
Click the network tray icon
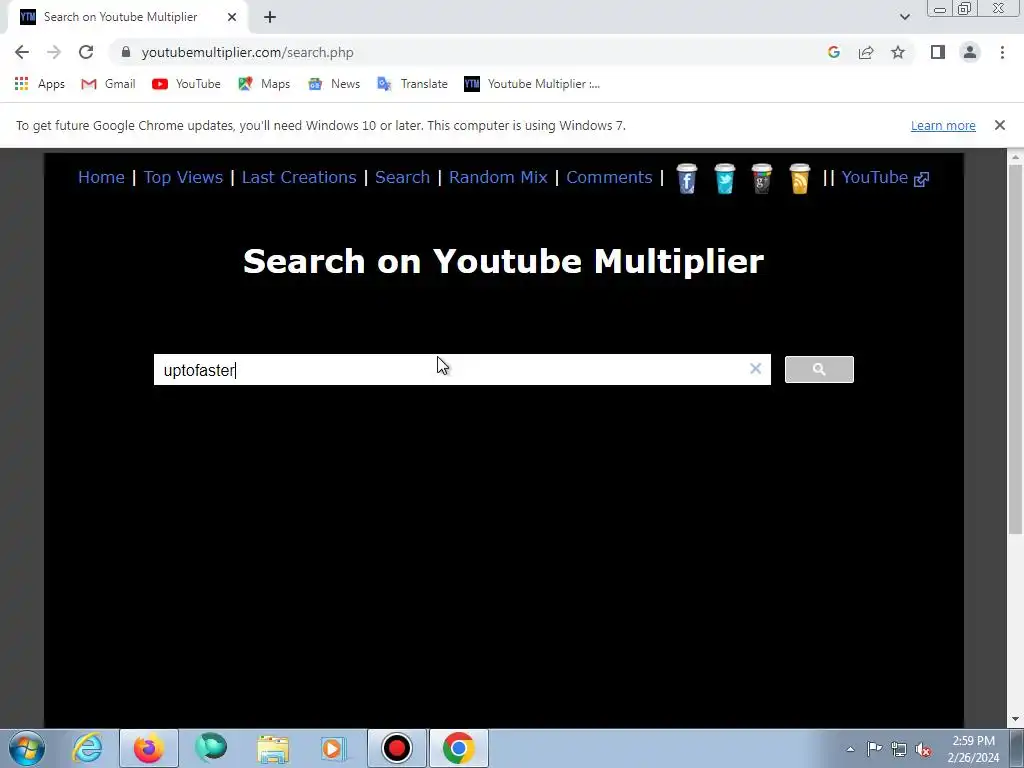[x=899, y=749]
